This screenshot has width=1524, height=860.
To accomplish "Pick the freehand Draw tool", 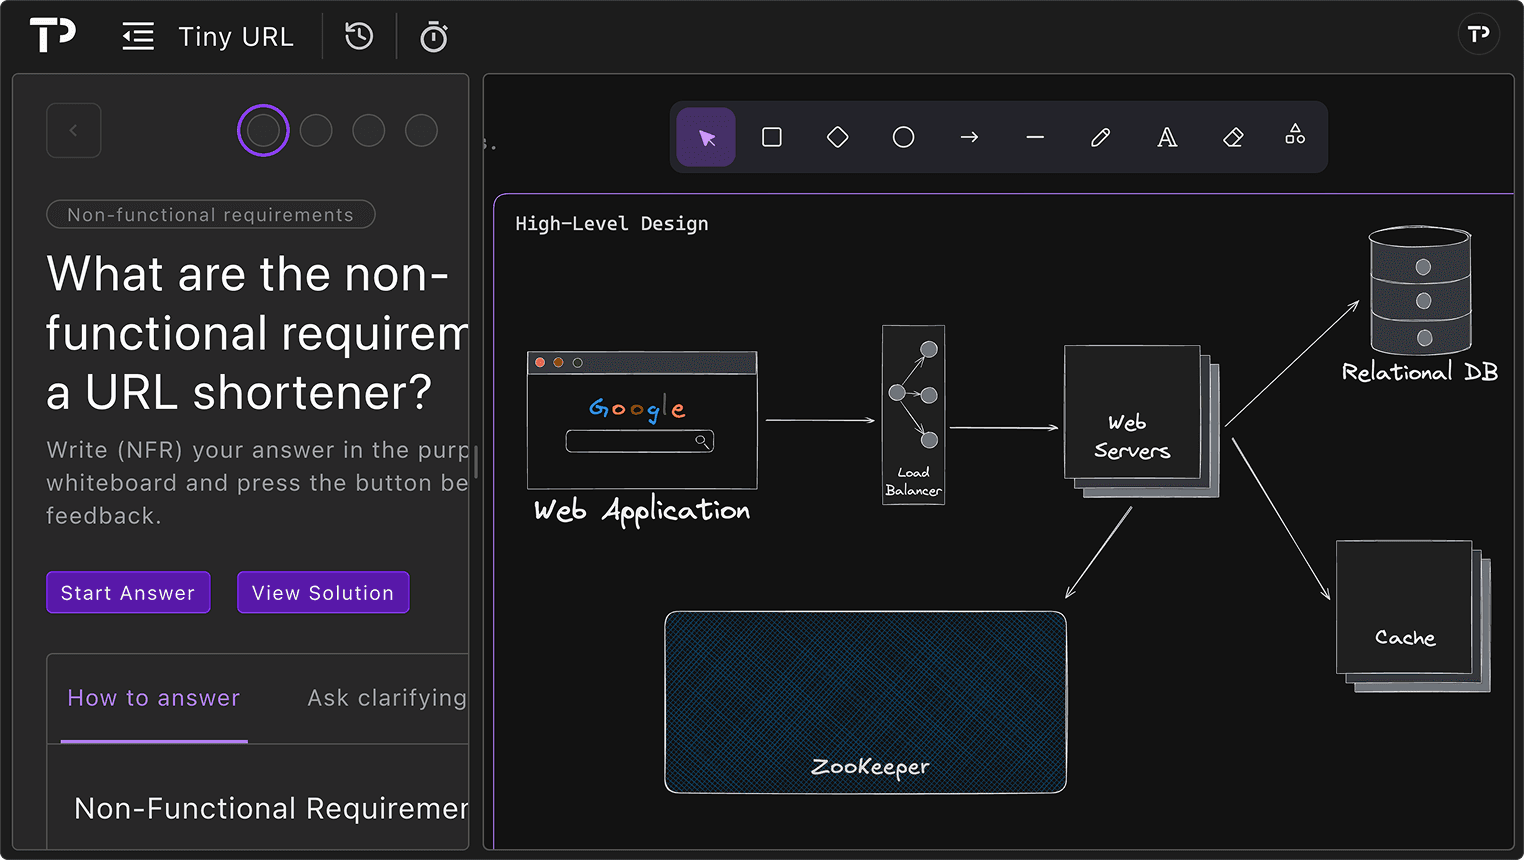I will tap(1100, 137).
